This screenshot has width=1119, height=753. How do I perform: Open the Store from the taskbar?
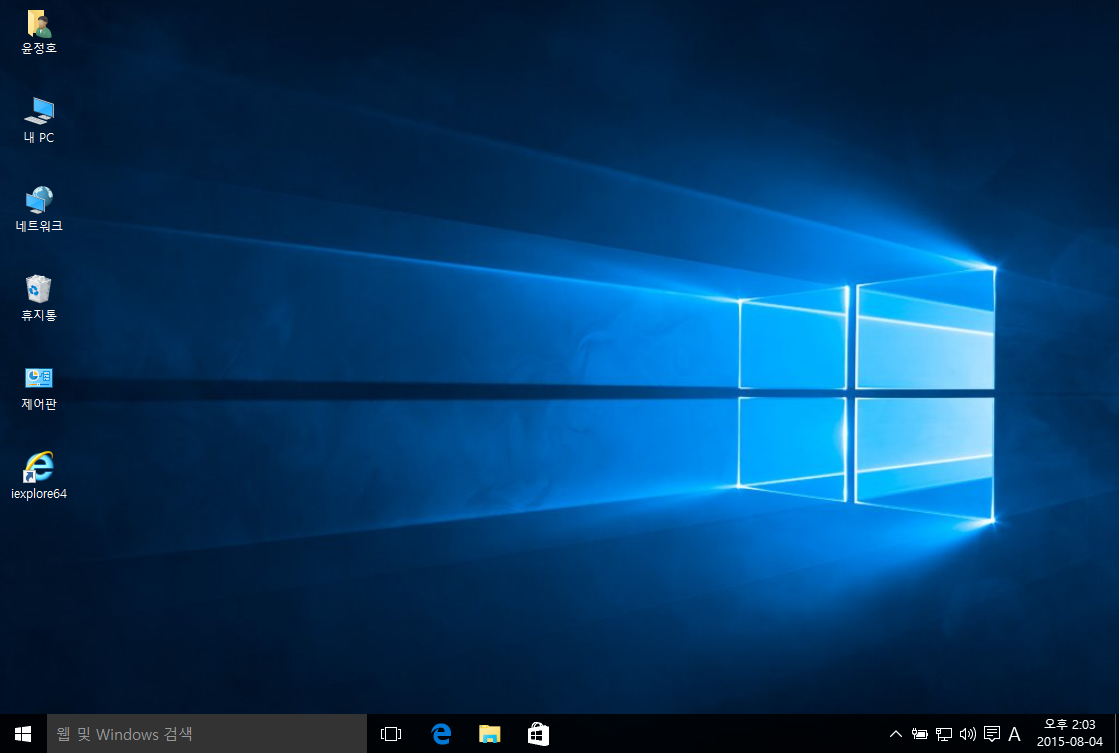538,734
